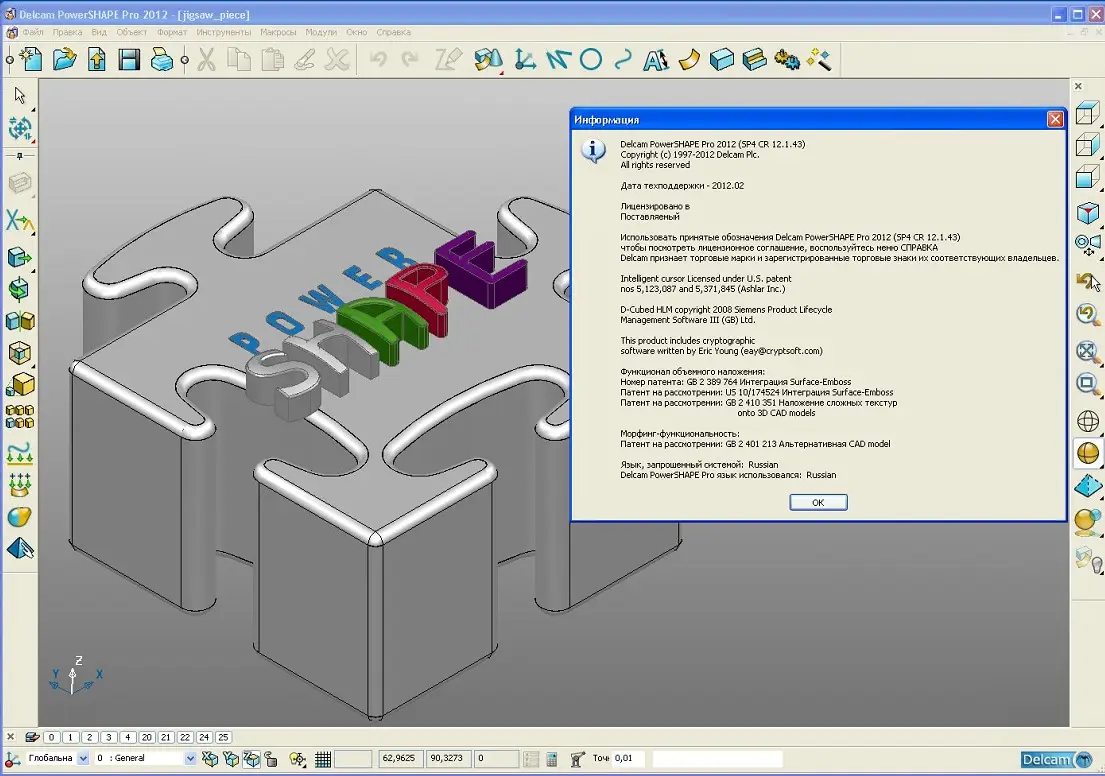
Task: Click the shaded globe view icon
Action: [1087, 453]
